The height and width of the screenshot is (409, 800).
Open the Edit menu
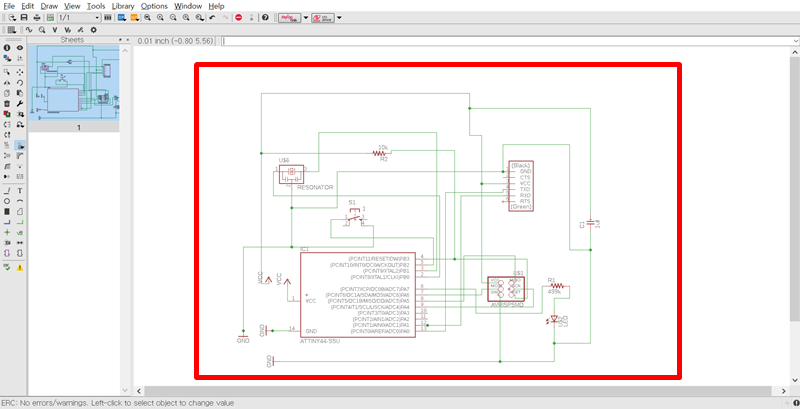(x=28, y=6)
